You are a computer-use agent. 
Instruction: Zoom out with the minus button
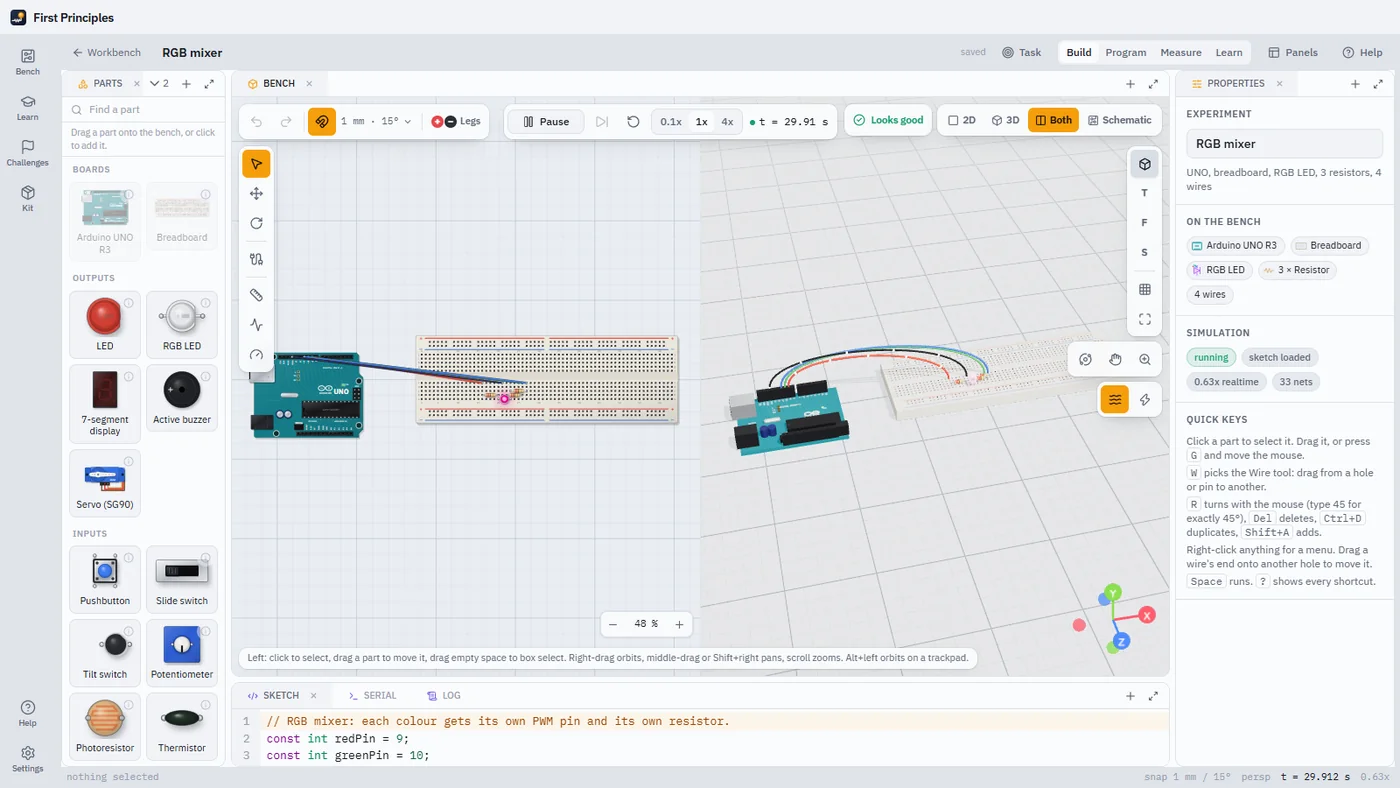[613, 624]
